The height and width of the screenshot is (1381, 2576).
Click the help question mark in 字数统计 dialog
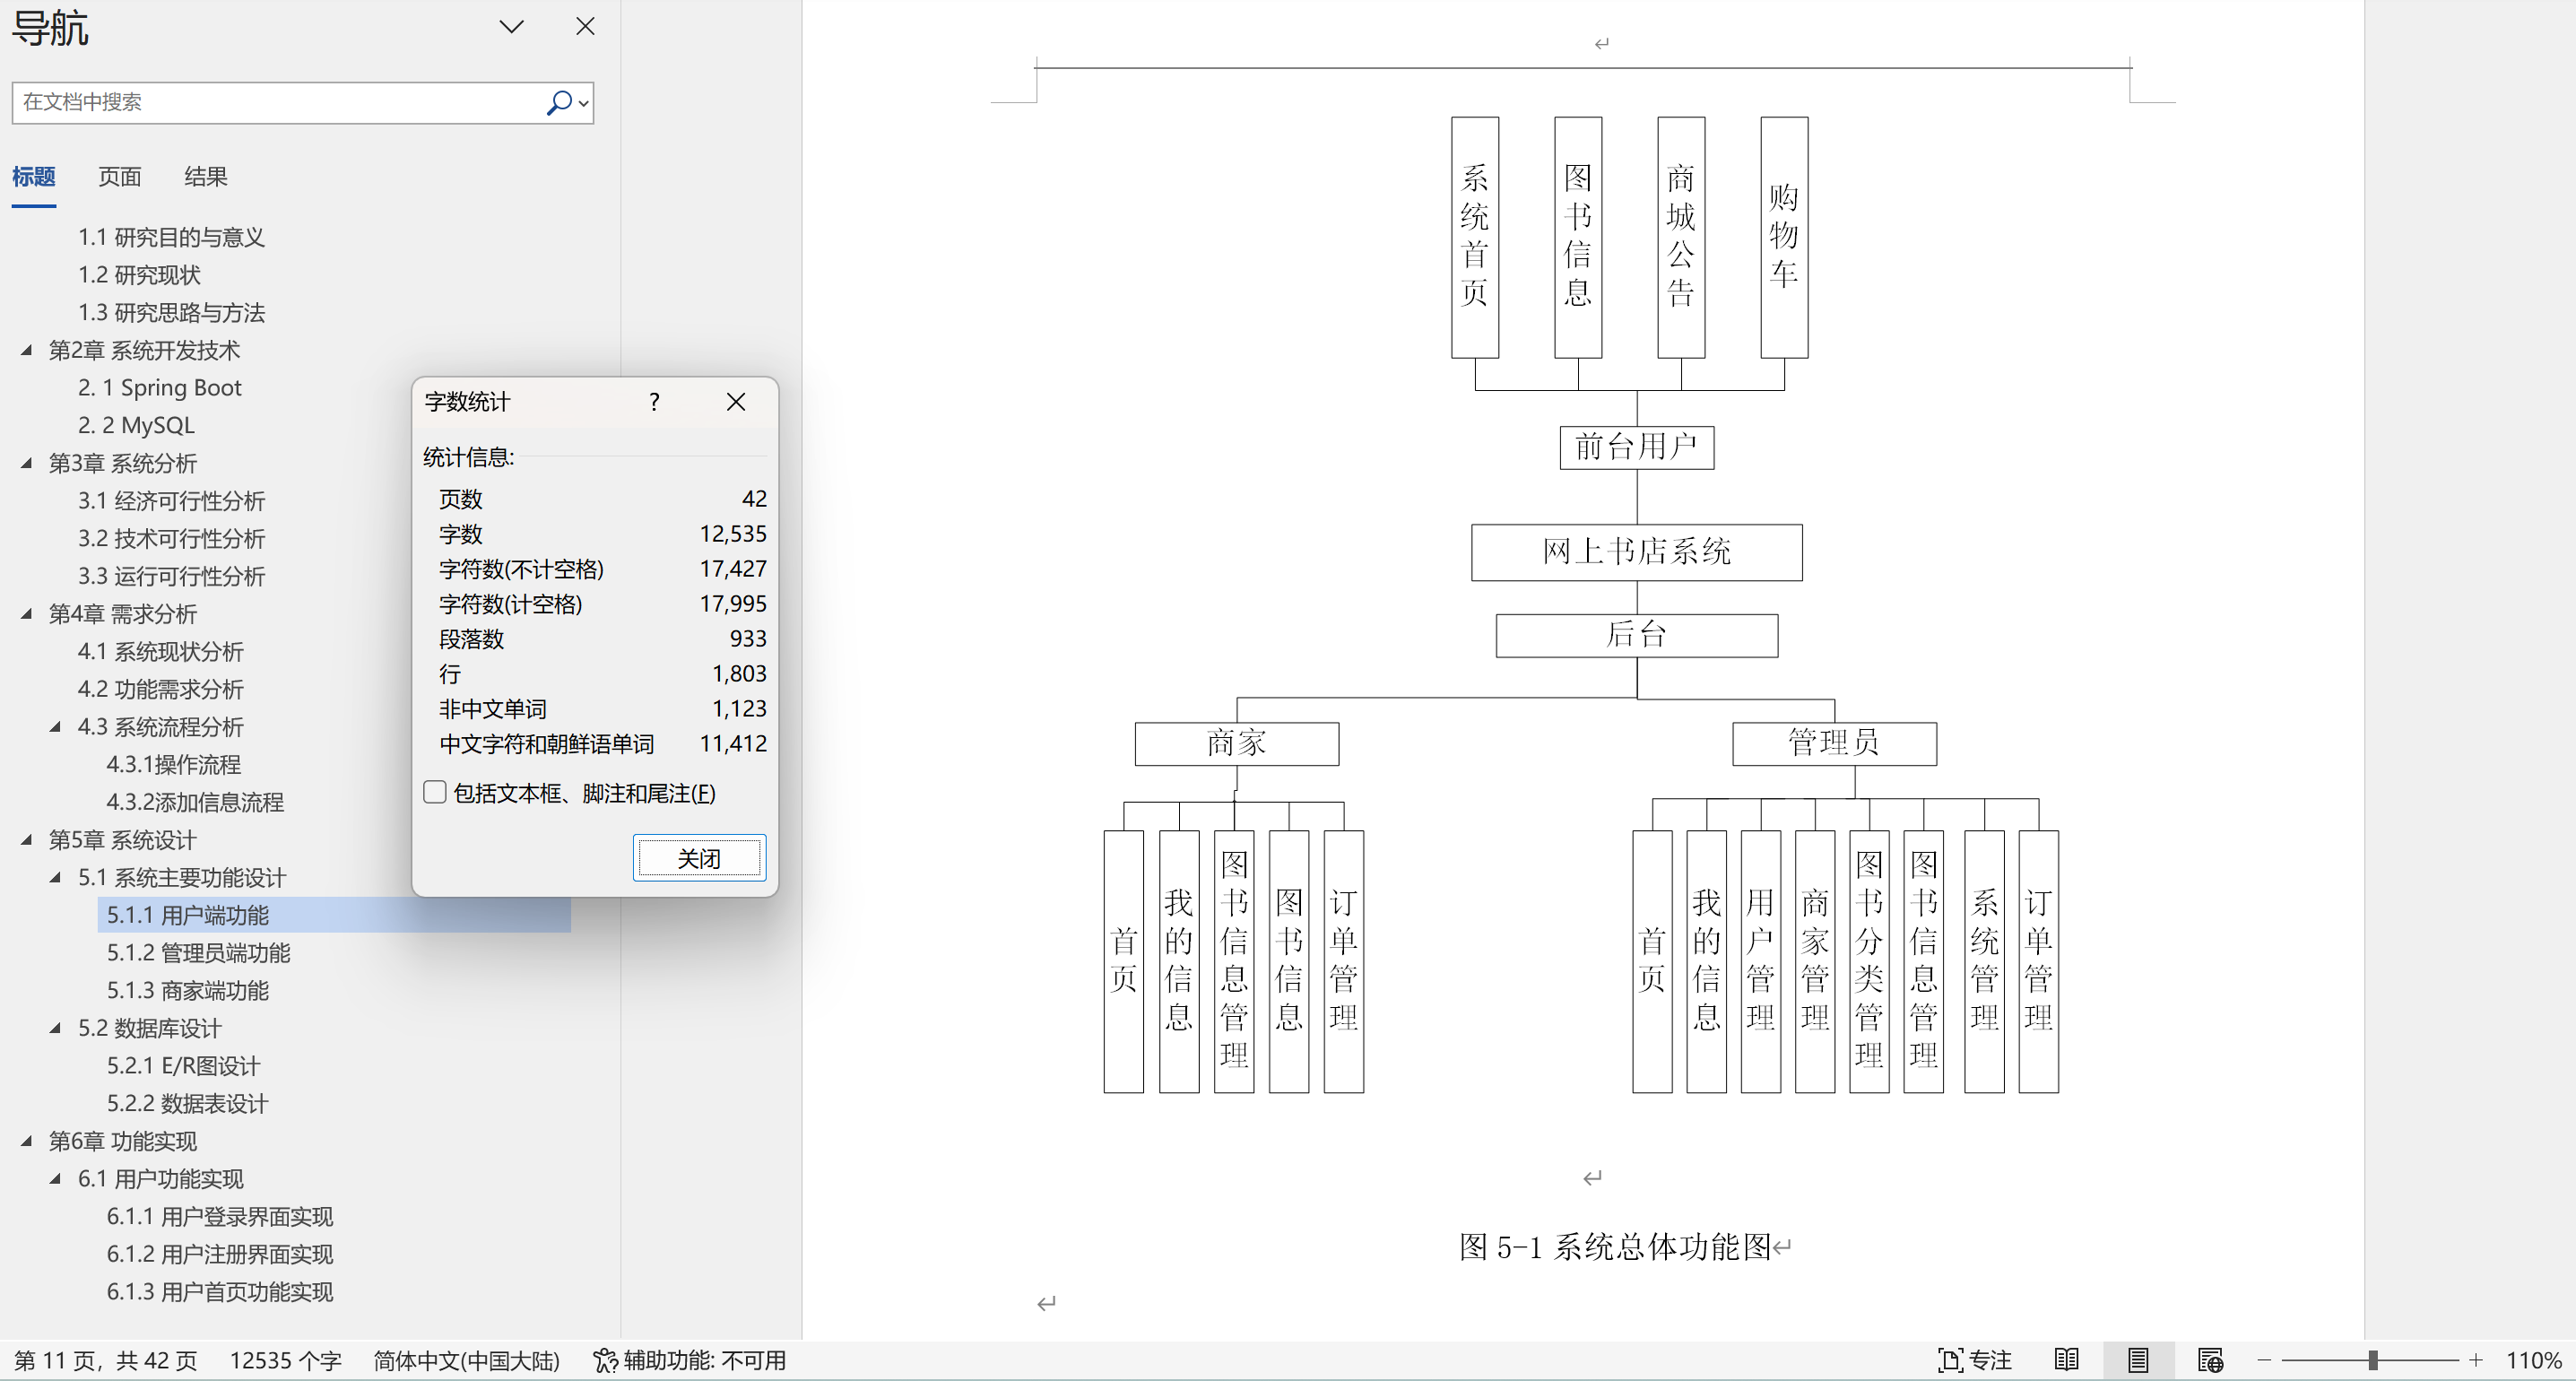pos(654,402)
